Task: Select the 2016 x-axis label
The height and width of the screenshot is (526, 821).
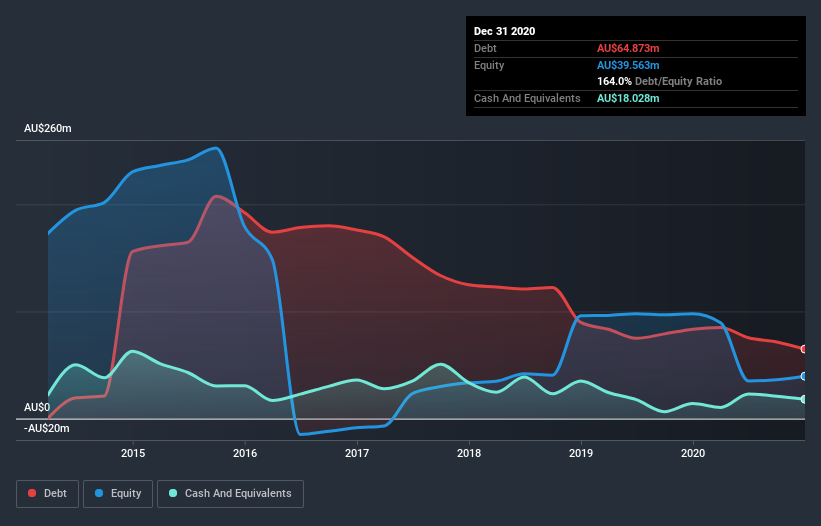Action: [245, 453]
